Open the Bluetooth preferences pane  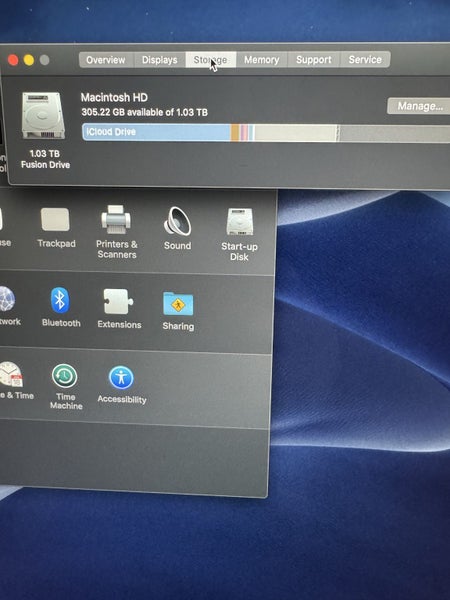tap(60, 307)
